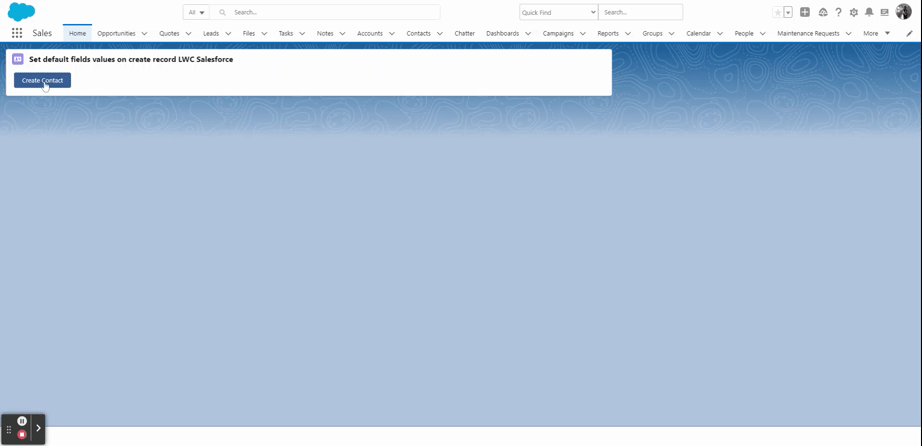Image resolution: width=922 pixels, height=446 pixels.
Task: Open the Quick Find combo box
Action: pyautogui.click(x=559, y=12)
